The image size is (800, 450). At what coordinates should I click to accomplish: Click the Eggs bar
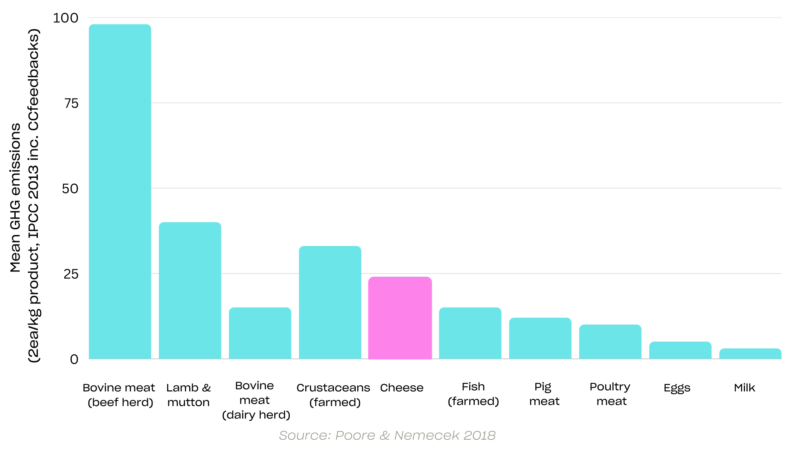tap(680, 350)
